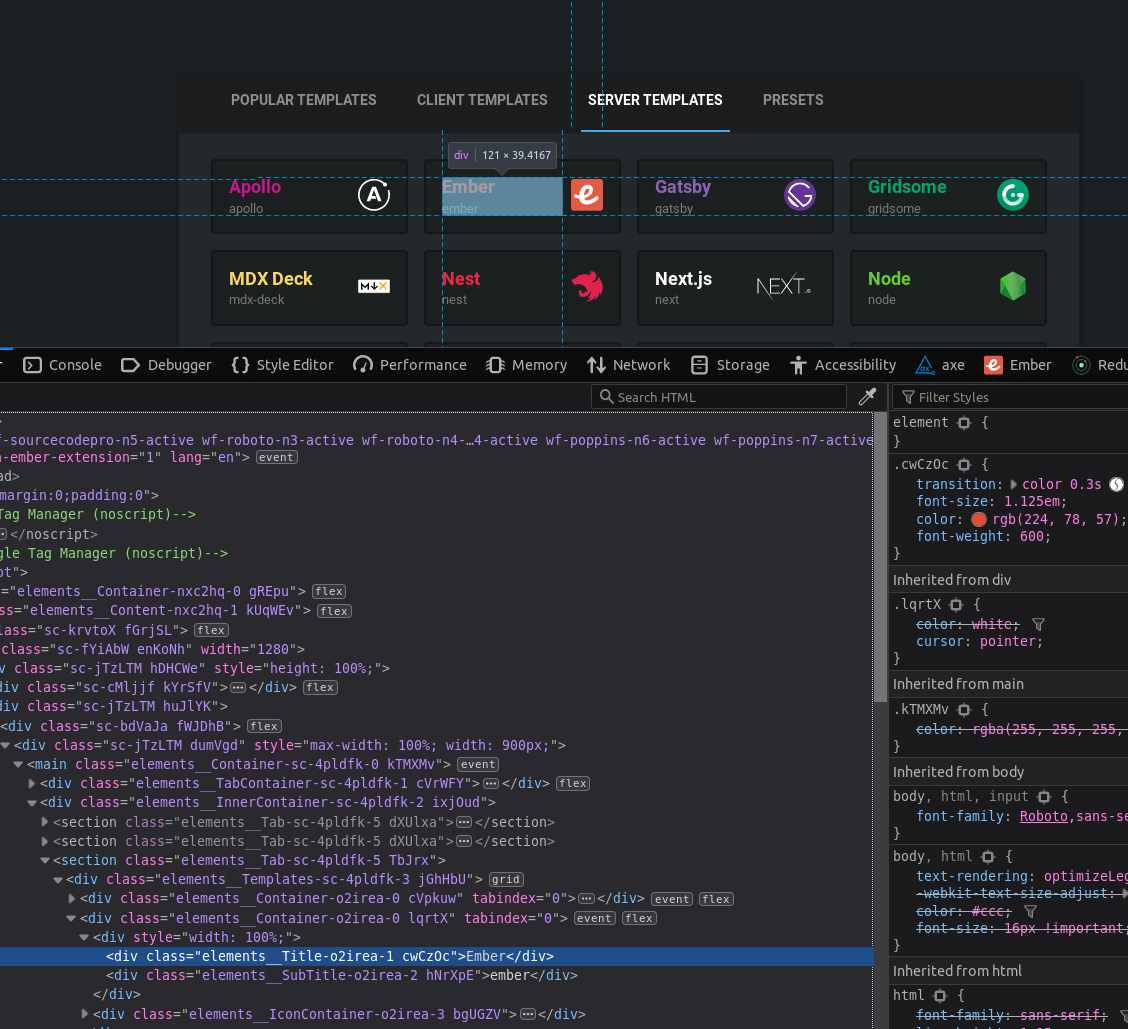Image resolution: width=1128 pixels, height=1029 pixels.
Task: Click the Memory chip icon
Action: pyautogui.click(x=495, y=366)
